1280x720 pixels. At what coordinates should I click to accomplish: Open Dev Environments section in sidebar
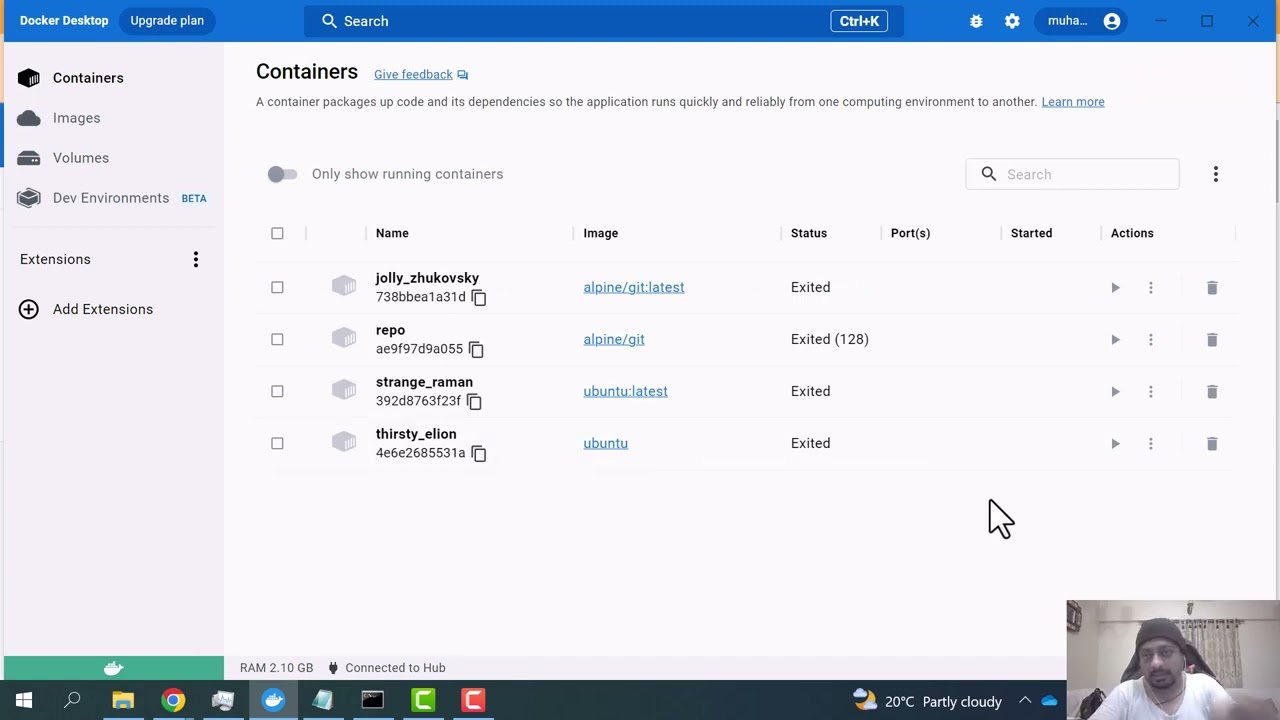[112, 198]
